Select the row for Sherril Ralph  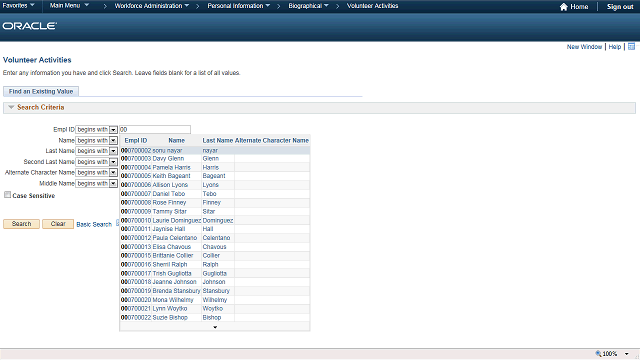coord(215,264)
